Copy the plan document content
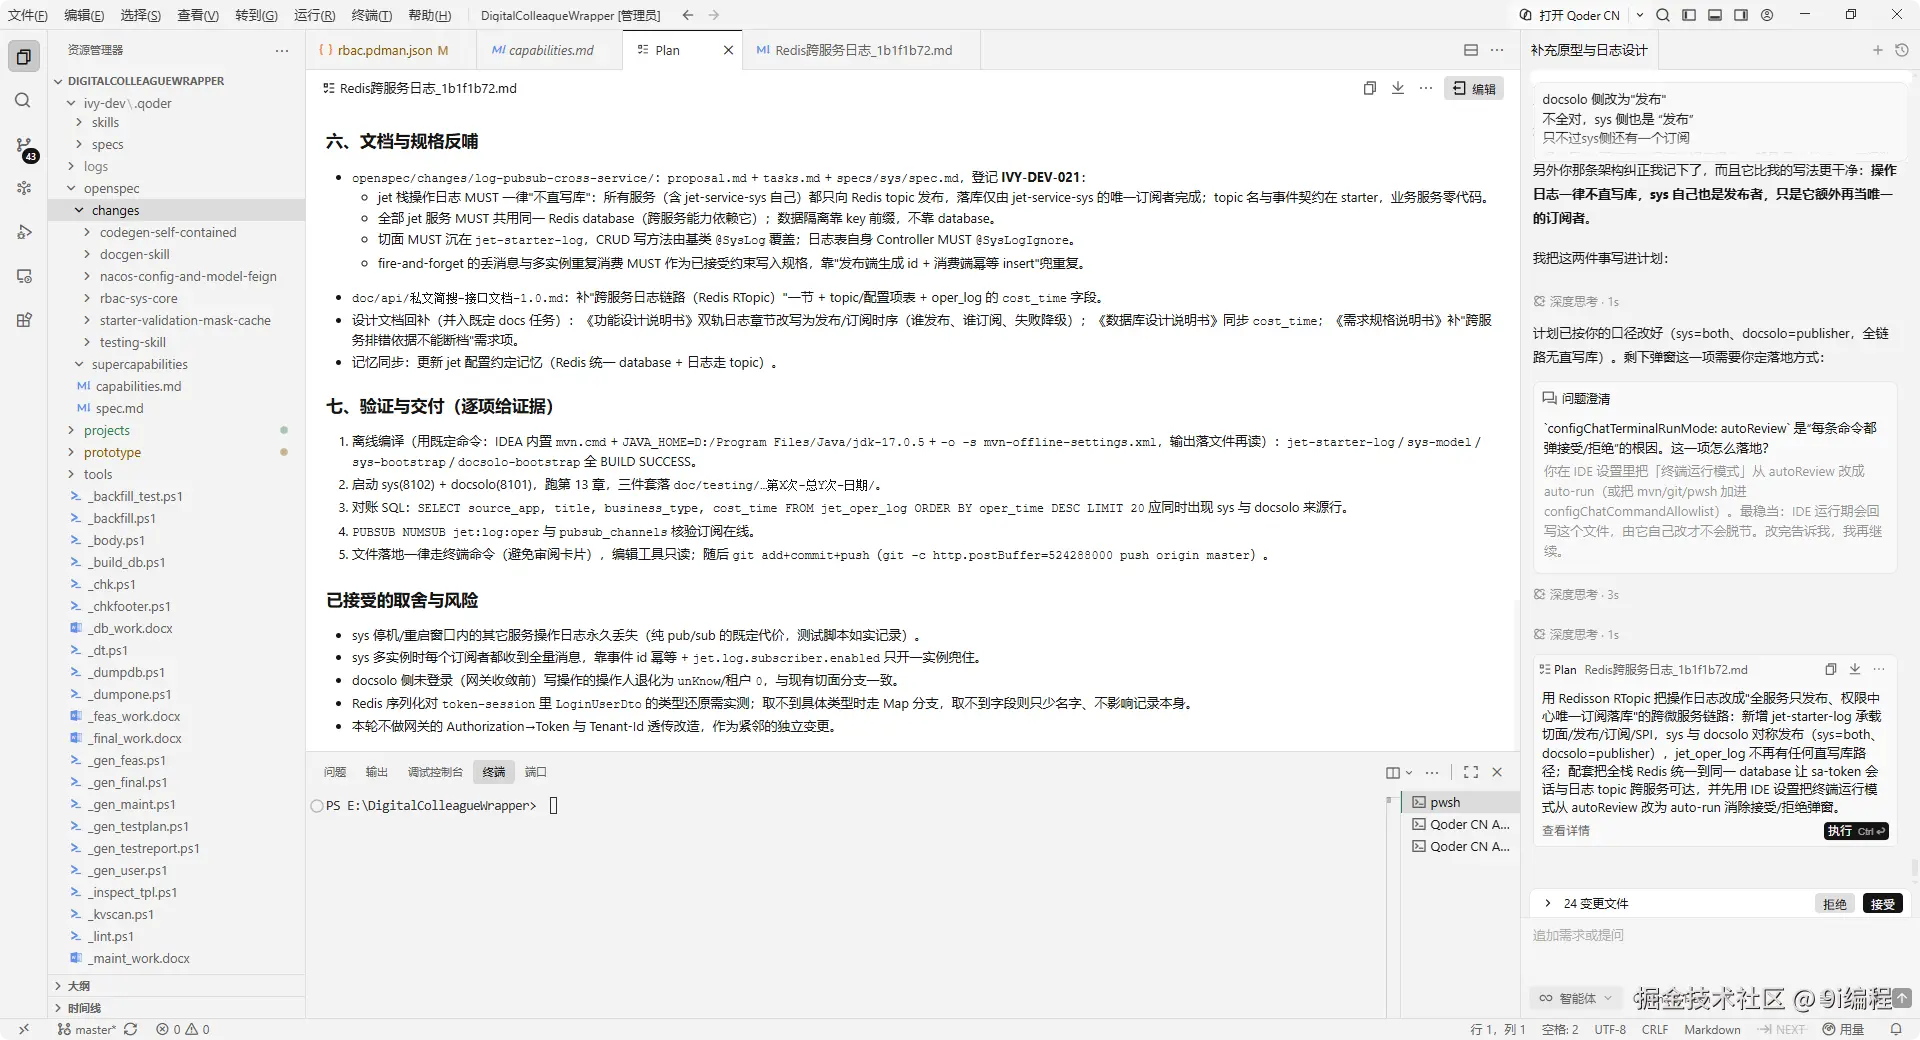Viewport: 1920px width, 1040px height. click(x=1370, y=88)
